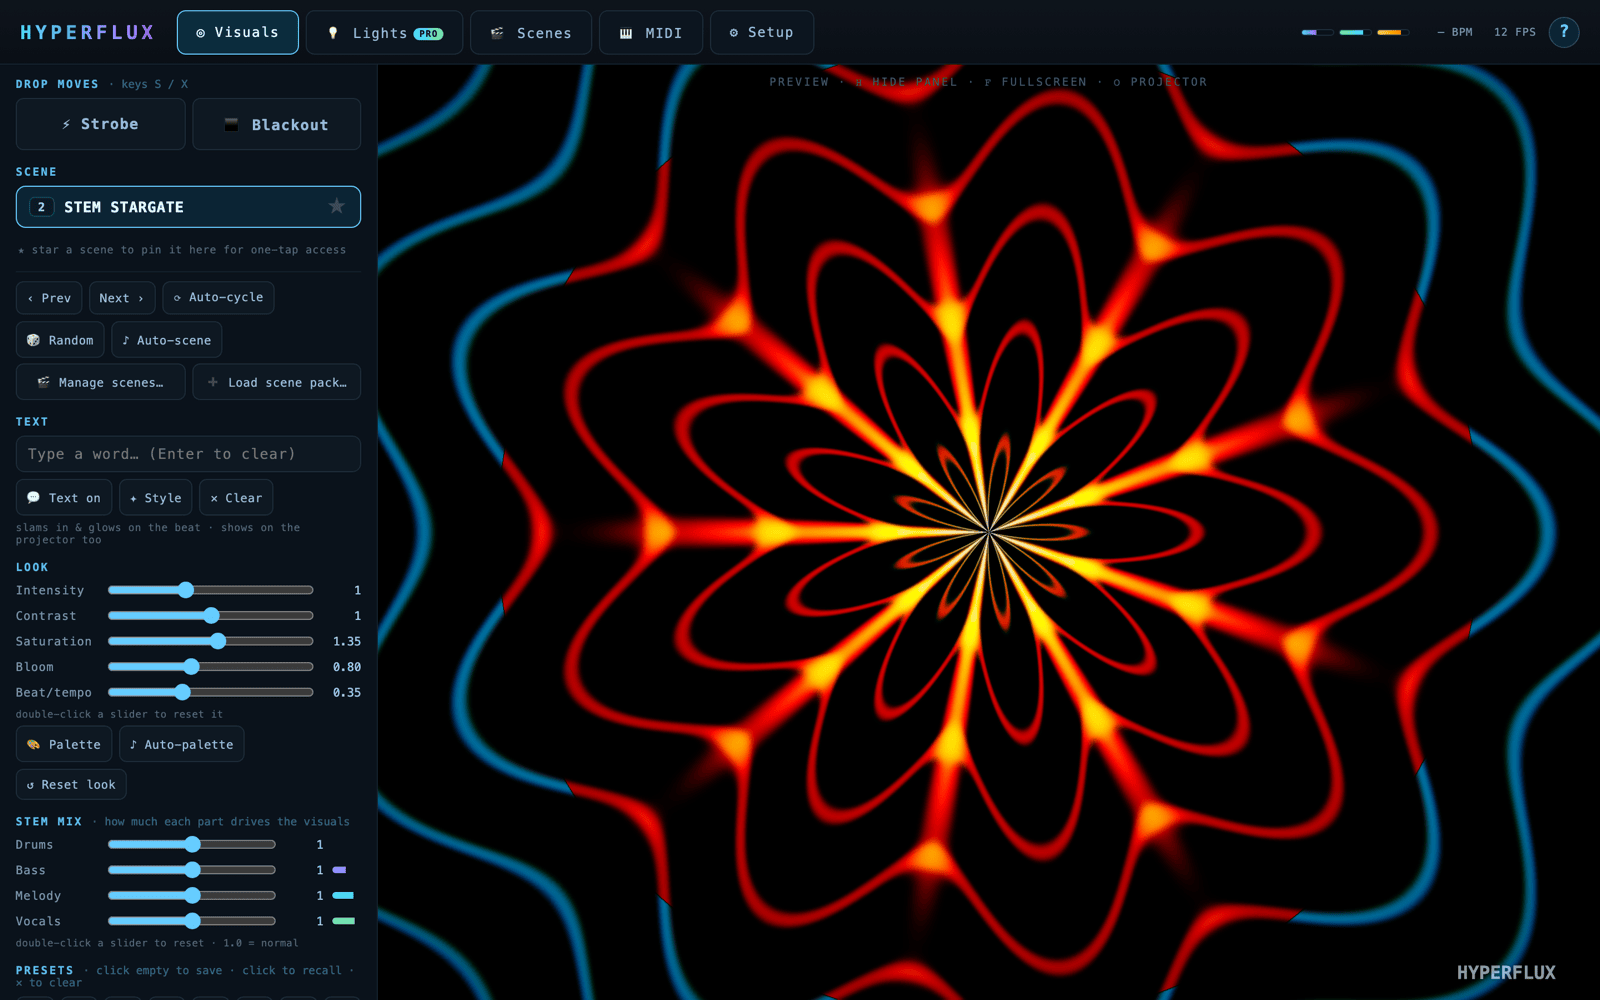
Task: Adjust the Vocals stem slider
Action: (x=192, y=921)
